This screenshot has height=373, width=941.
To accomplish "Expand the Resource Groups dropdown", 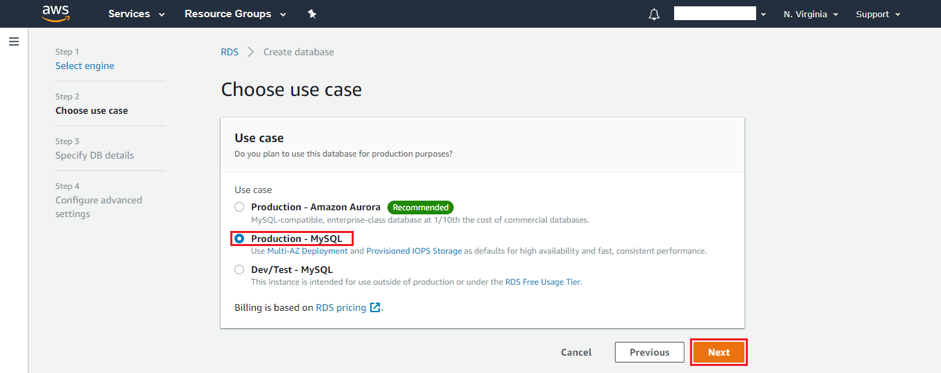I will pos(235,14).
